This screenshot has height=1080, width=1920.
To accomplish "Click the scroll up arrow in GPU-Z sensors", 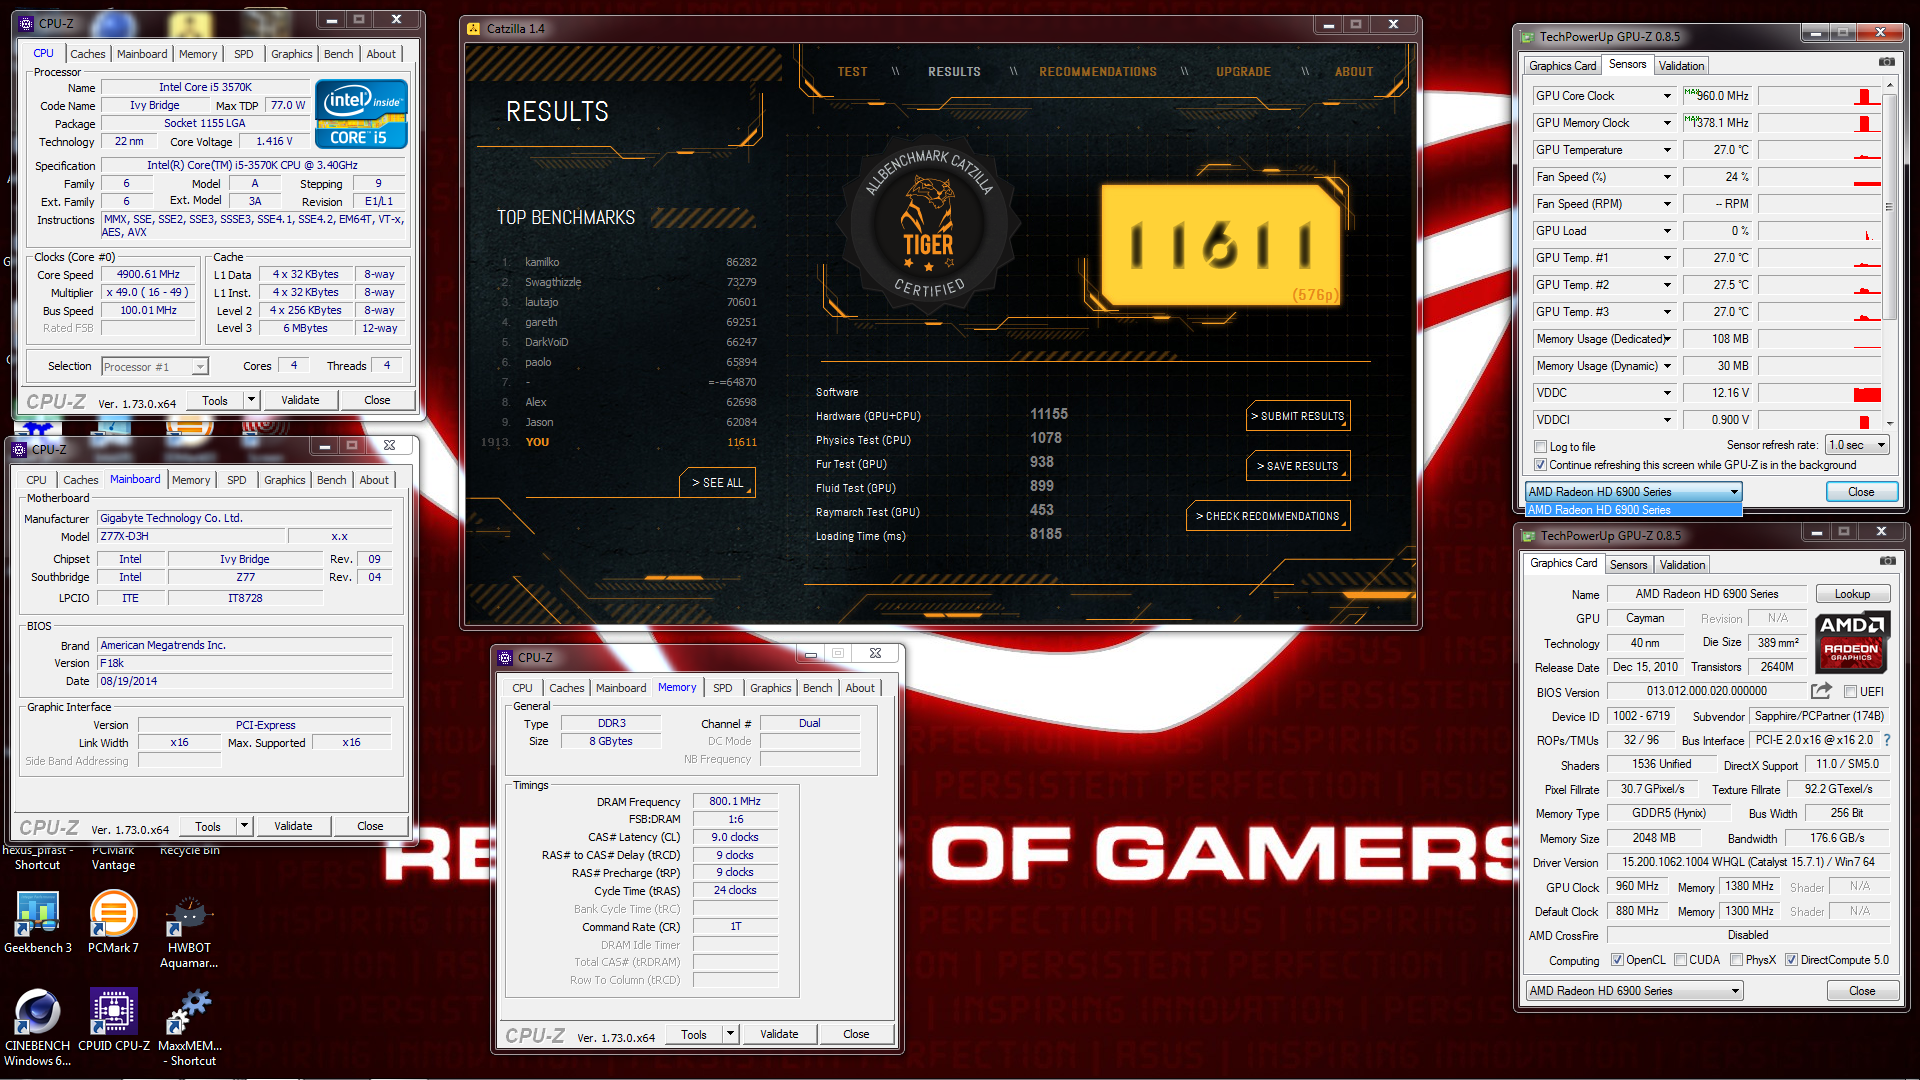I will 1889,87.
